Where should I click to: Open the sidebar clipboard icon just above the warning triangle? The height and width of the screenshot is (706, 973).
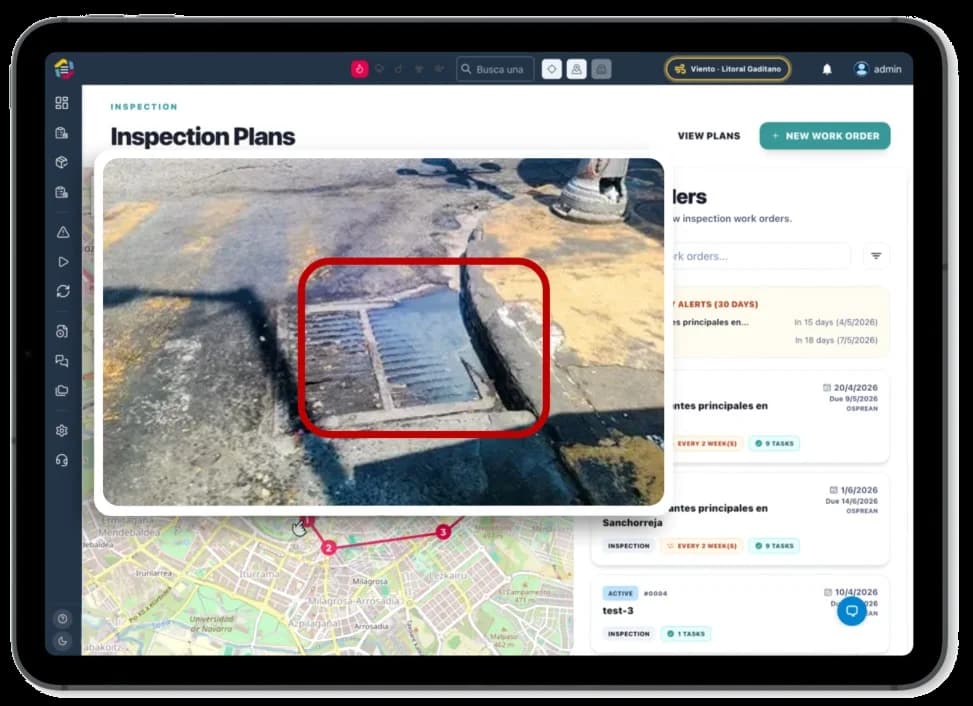[61, 192]
